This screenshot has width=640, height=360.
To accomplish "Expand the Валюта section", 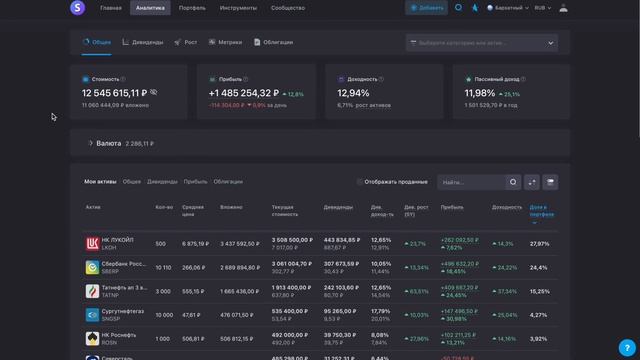I will pyautogui.click(x=91, y=143).
